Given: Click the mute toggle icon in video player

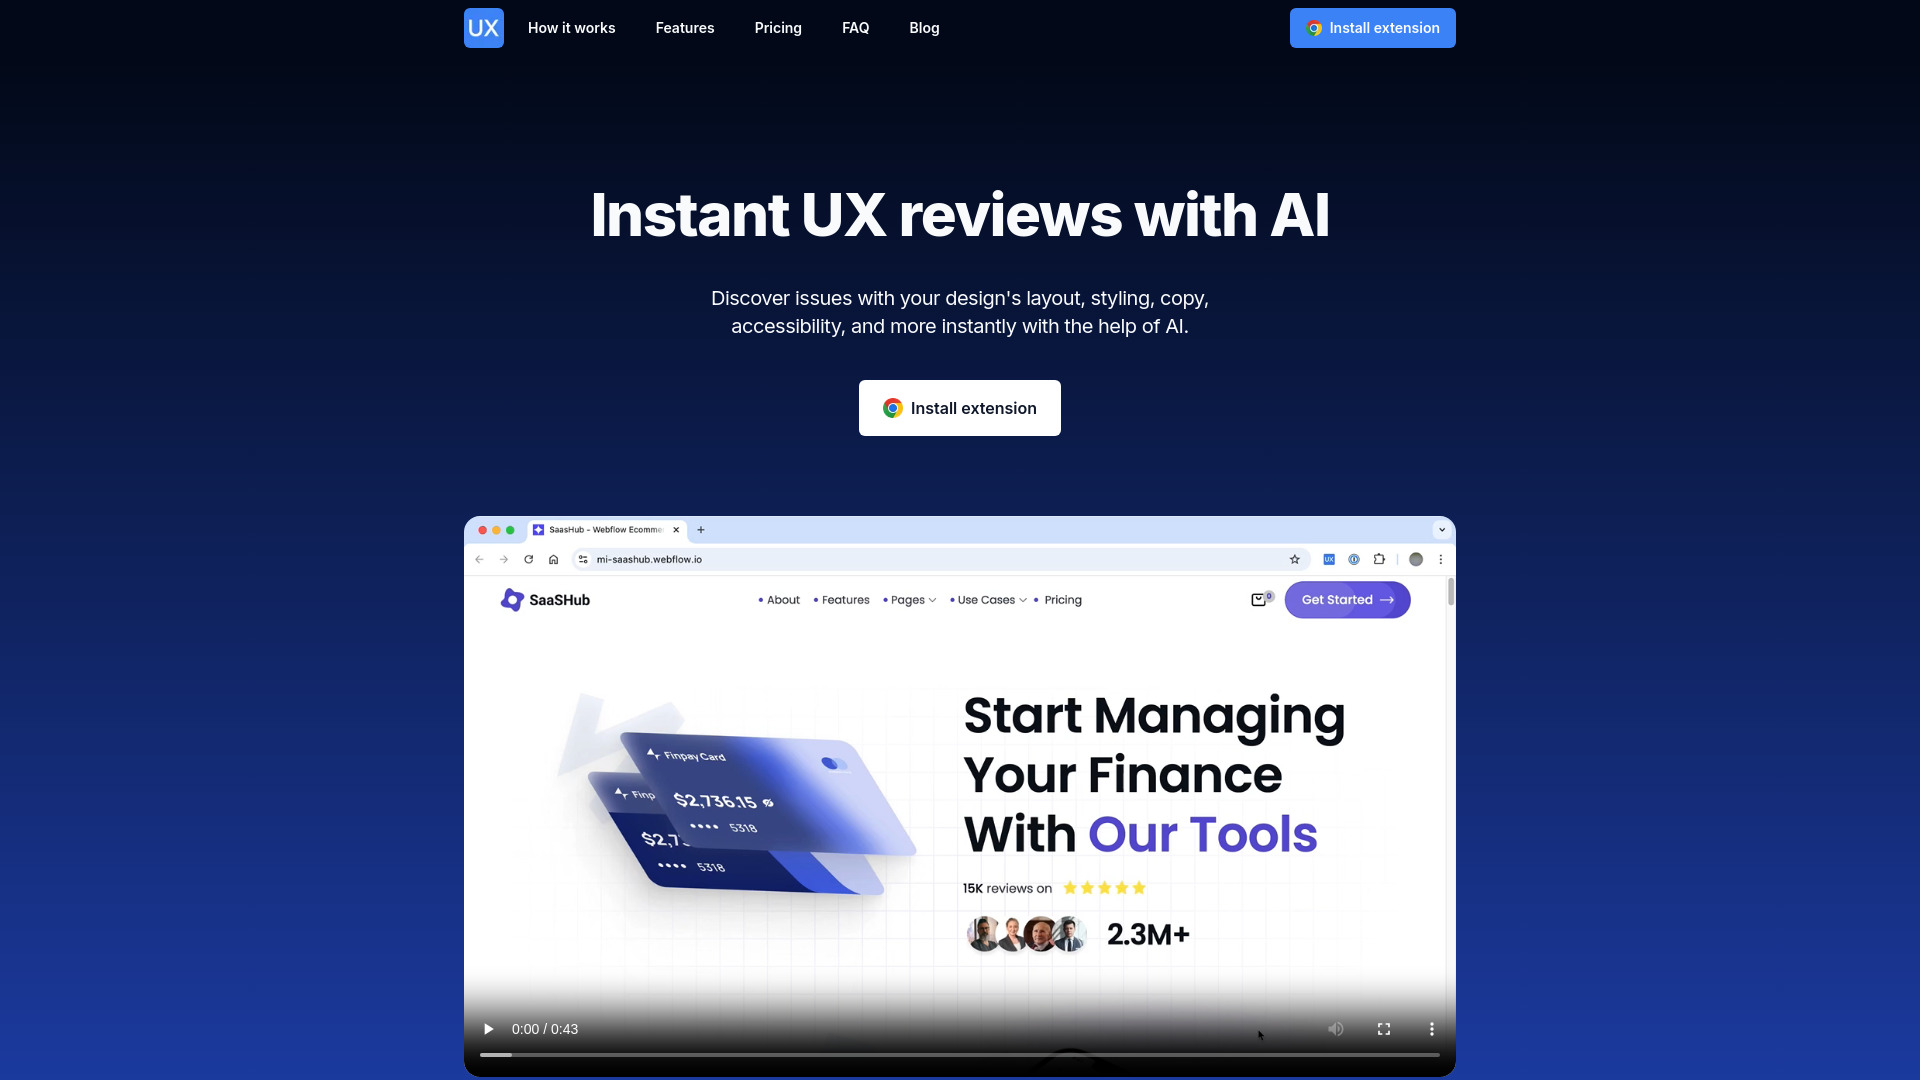Looking at the screenshot, I should 1337,1029.
